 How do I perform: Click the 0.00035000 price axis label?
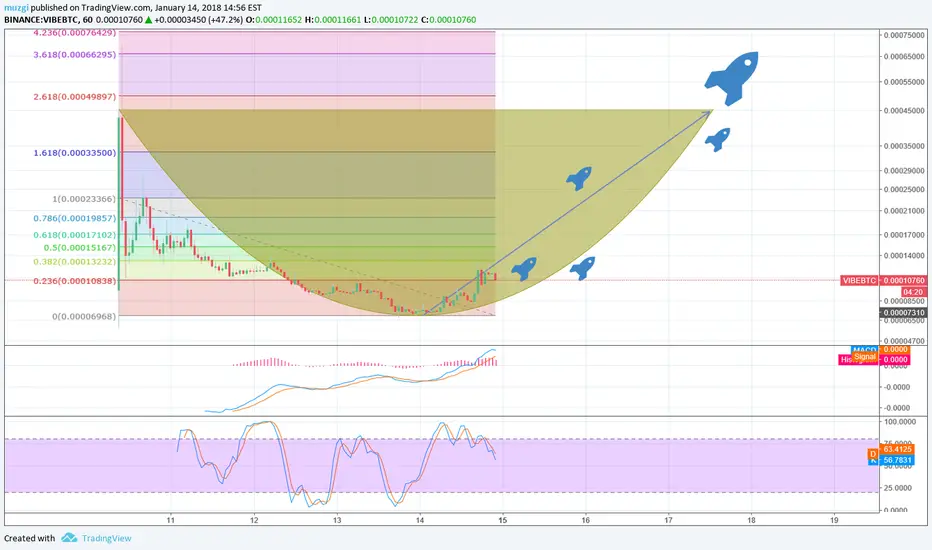click(x=904, y=146)
